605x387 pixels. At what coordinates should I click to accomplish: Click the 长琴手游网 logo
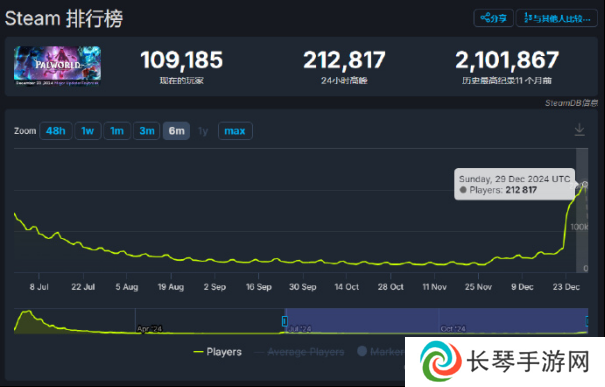(505, 362)
